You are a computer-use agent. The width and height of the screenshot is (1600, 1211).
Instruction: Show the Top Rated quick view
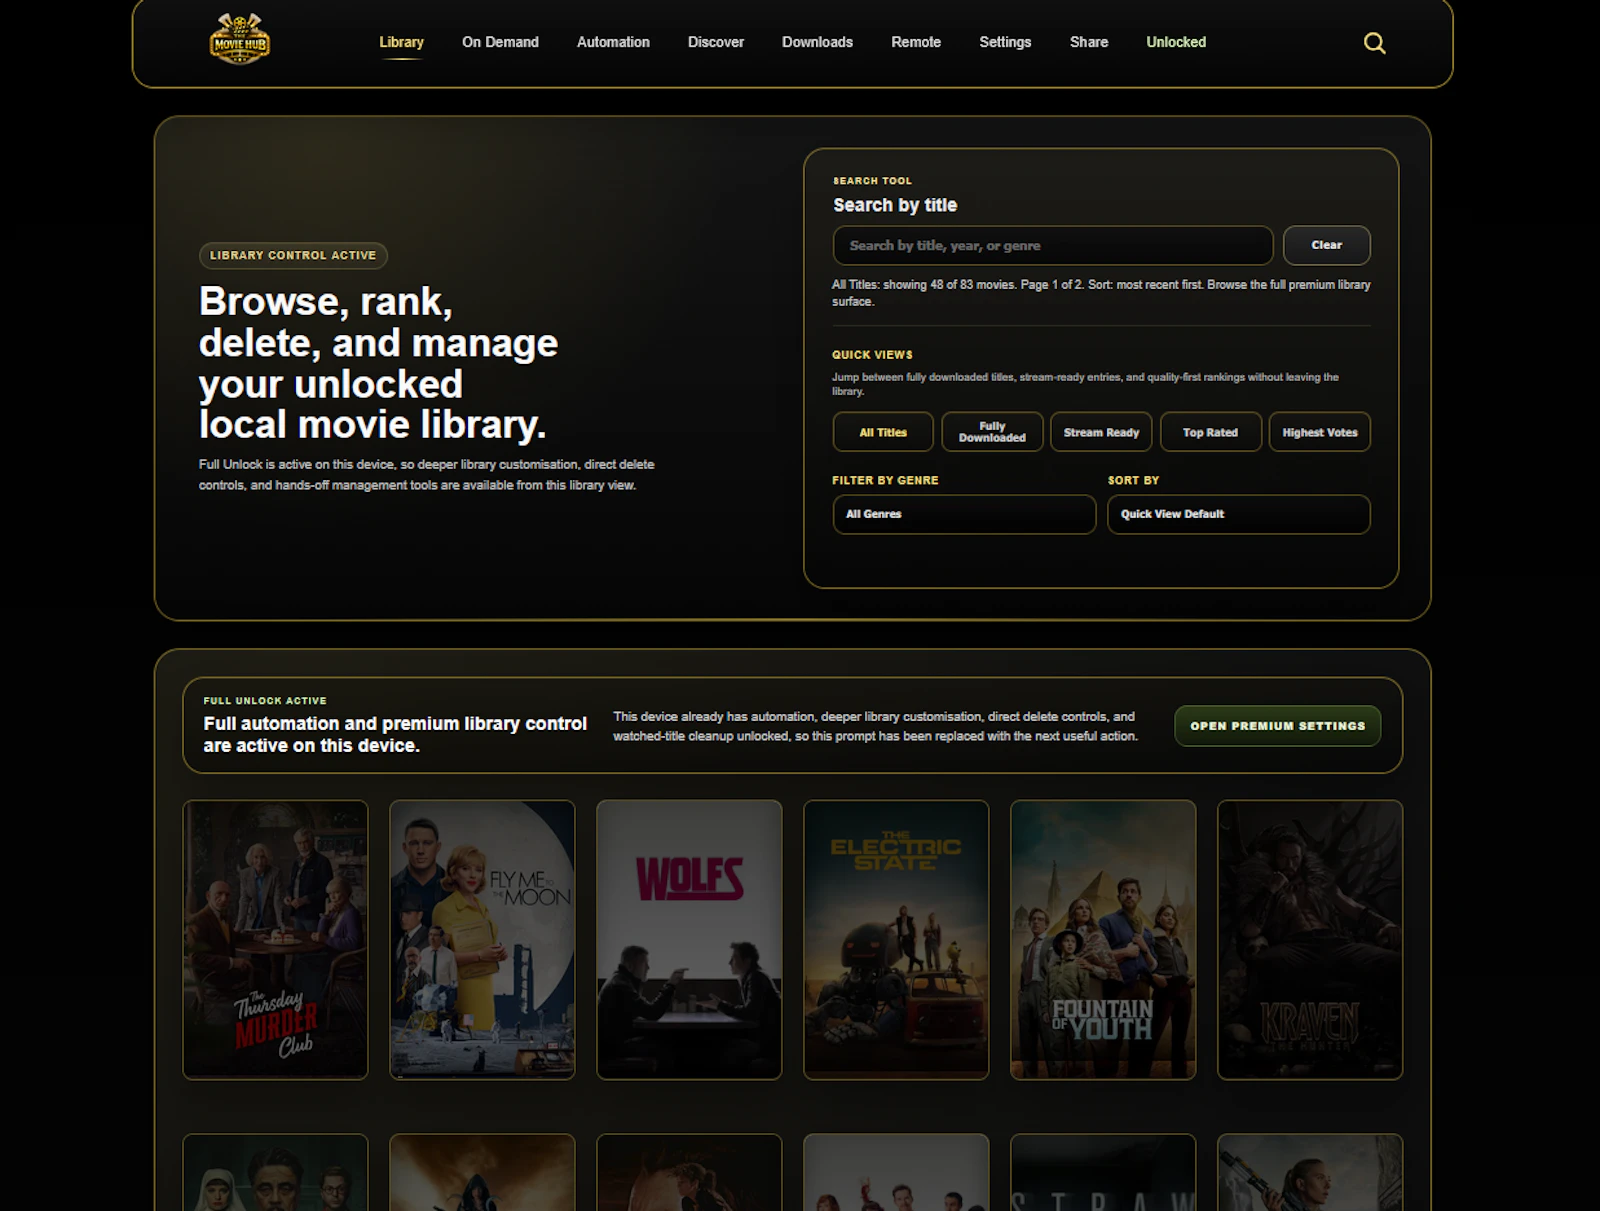[x=1210, y=432]
